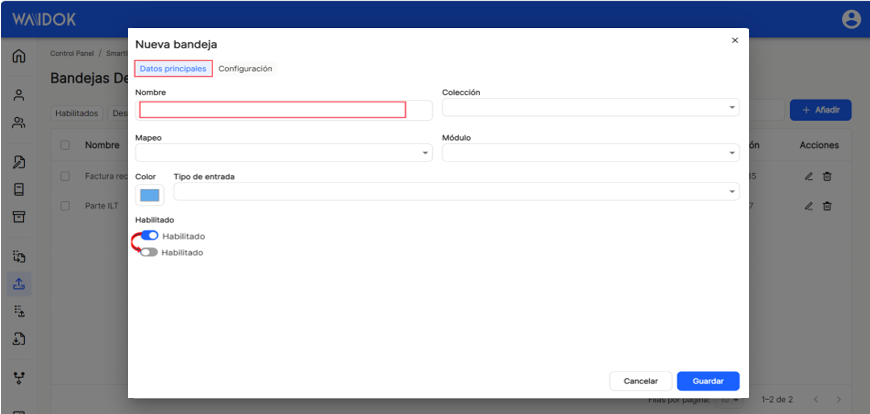This screenshot has width=870, height=414.
Task: Click the Añadir button
Action: click(821, 110)
